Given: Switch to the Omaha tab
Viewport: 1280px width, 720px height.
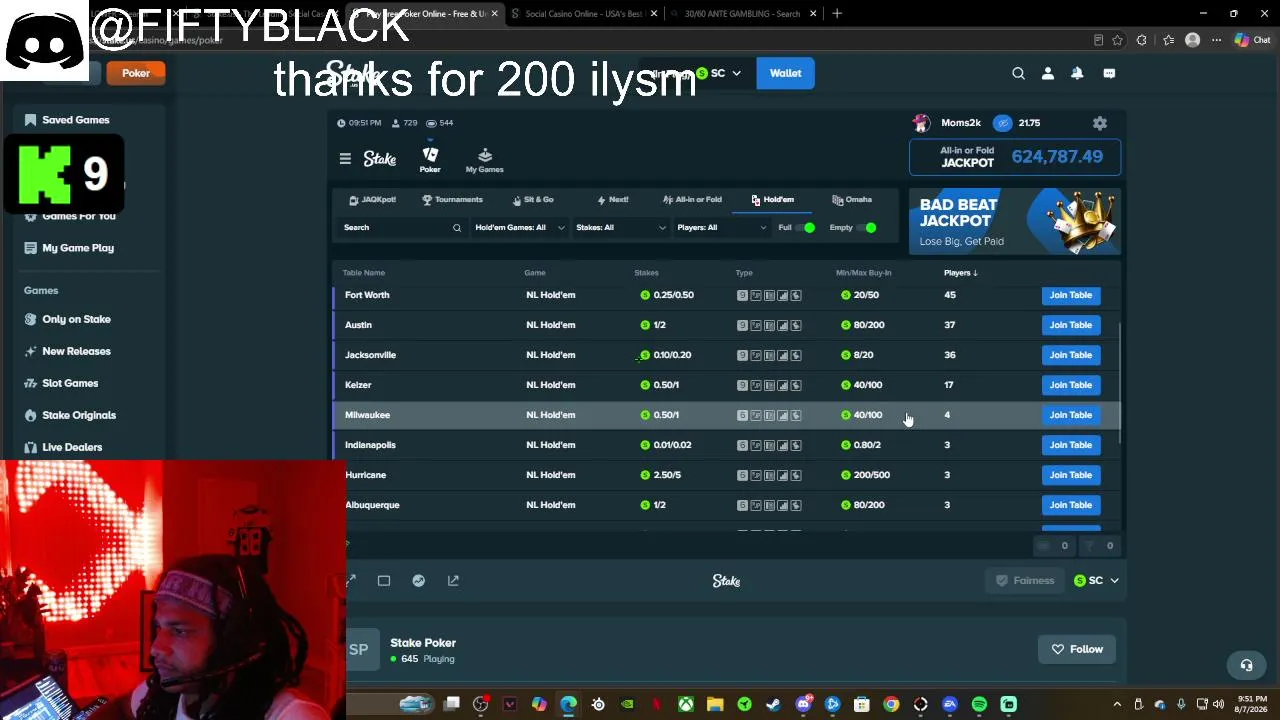Looking at the screenshot, I should [852, 200].
